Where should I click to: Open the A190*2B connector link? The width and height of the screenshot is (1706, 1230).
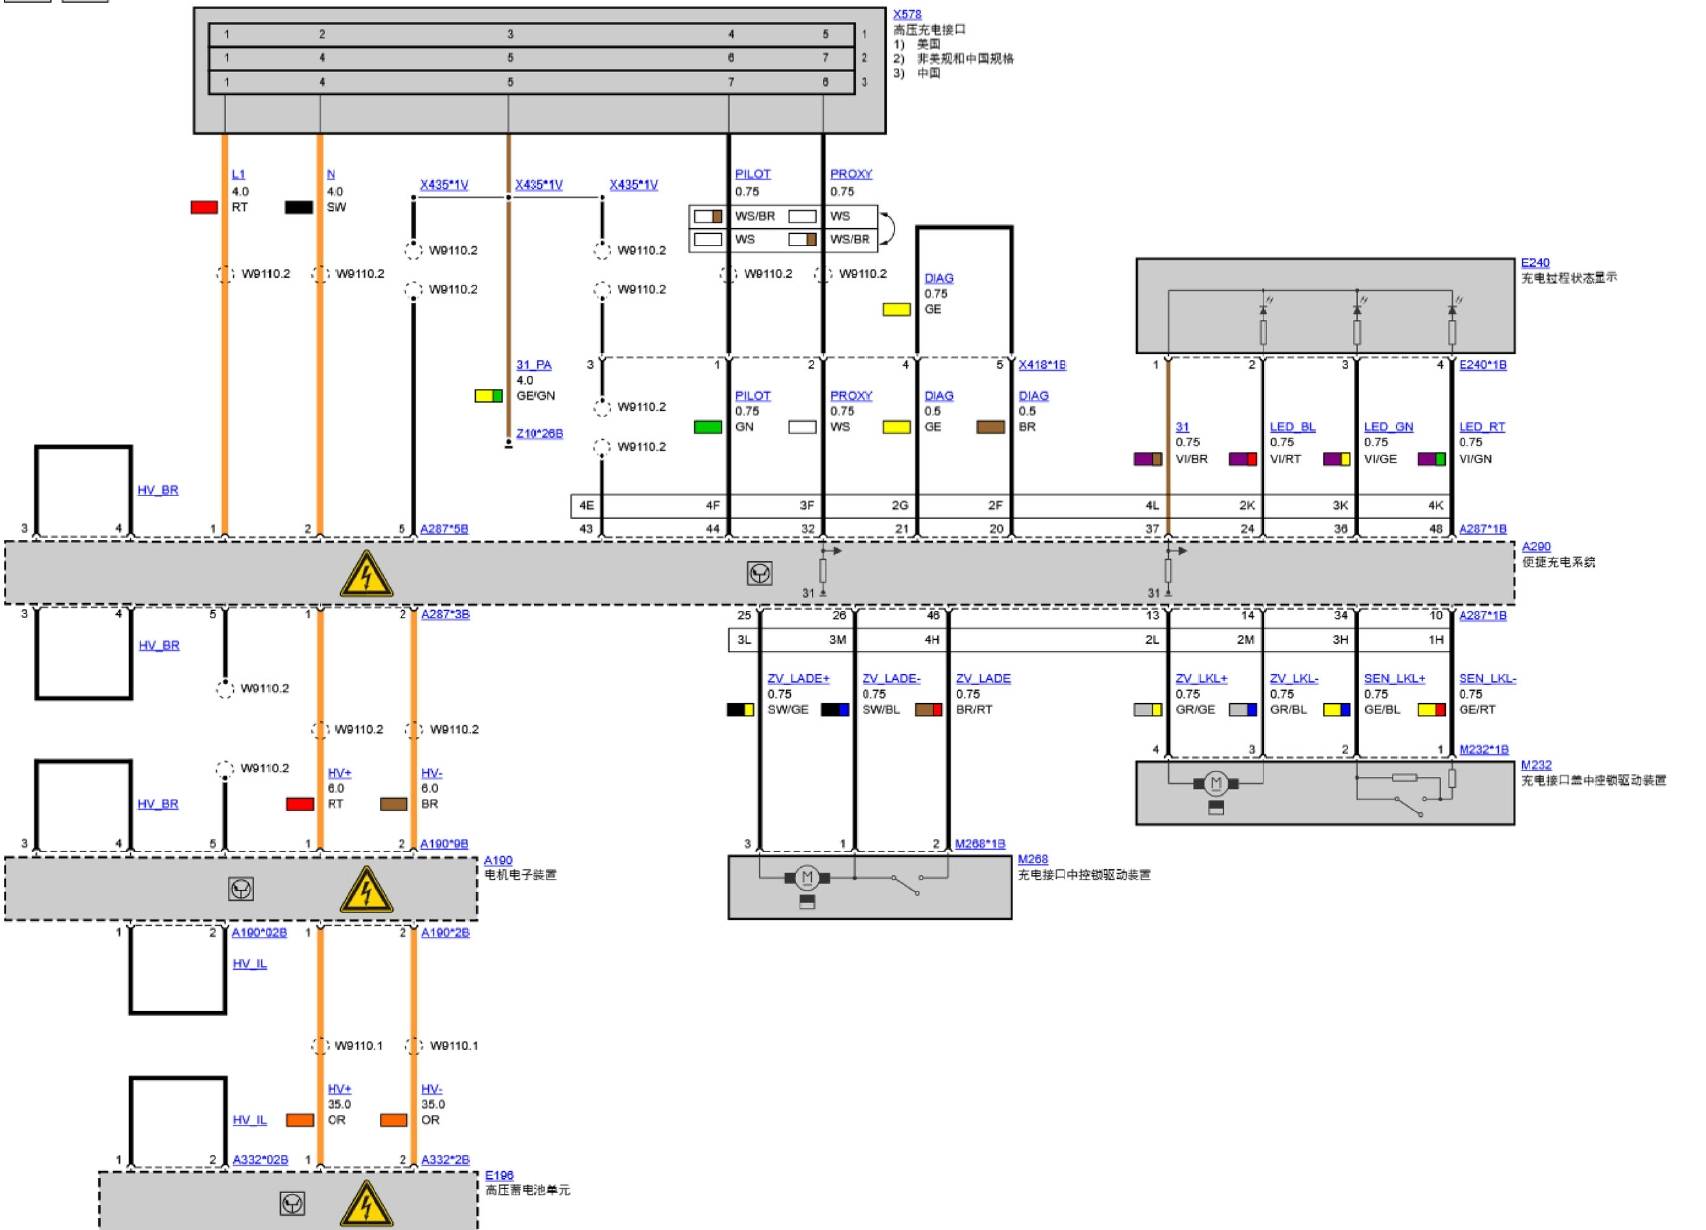pos(445,932)
